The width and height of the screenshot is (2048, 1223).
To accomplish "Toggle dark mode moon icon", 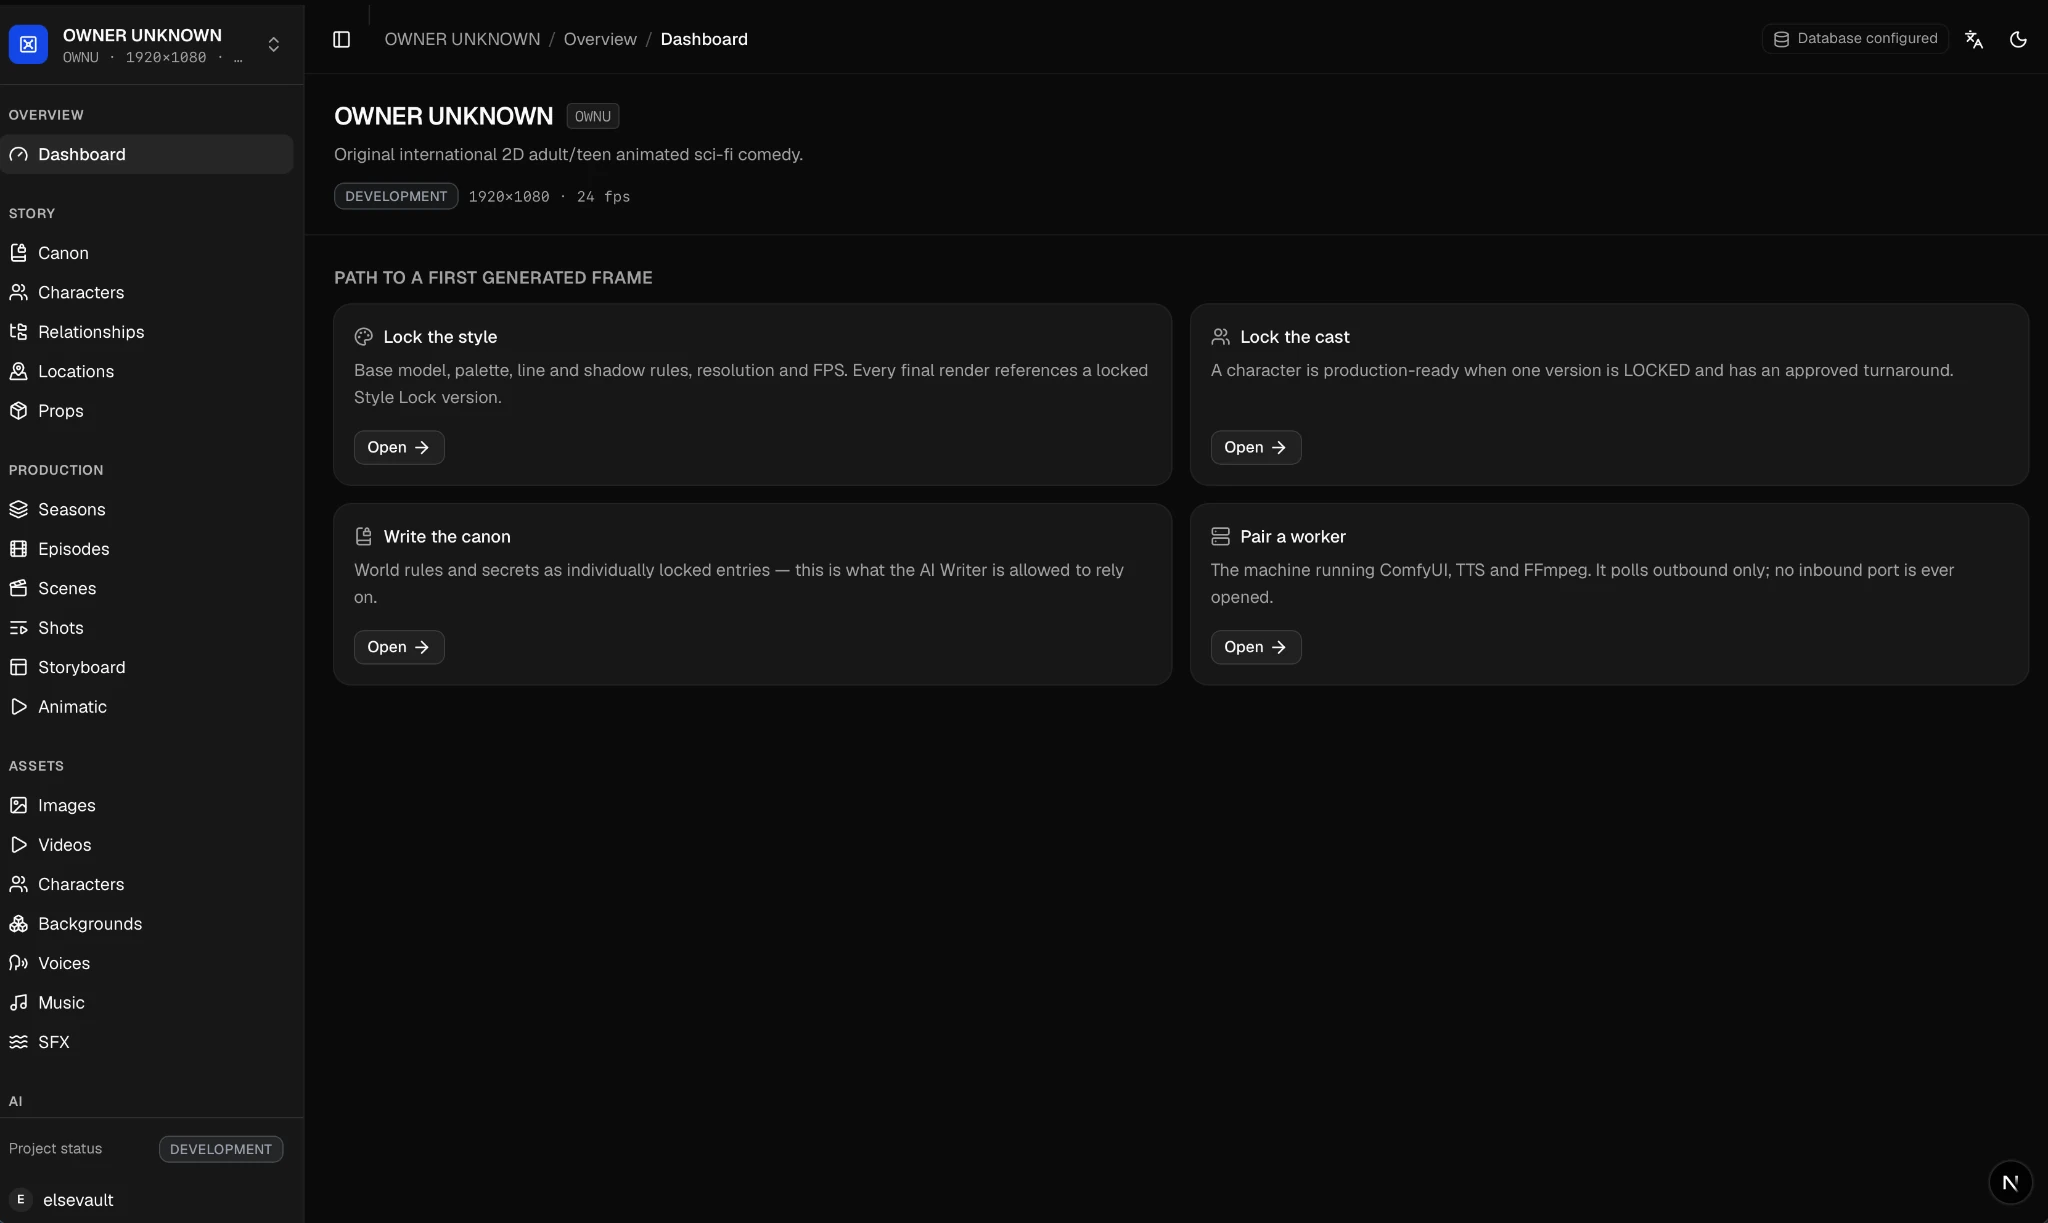I will click(2018, 39).
